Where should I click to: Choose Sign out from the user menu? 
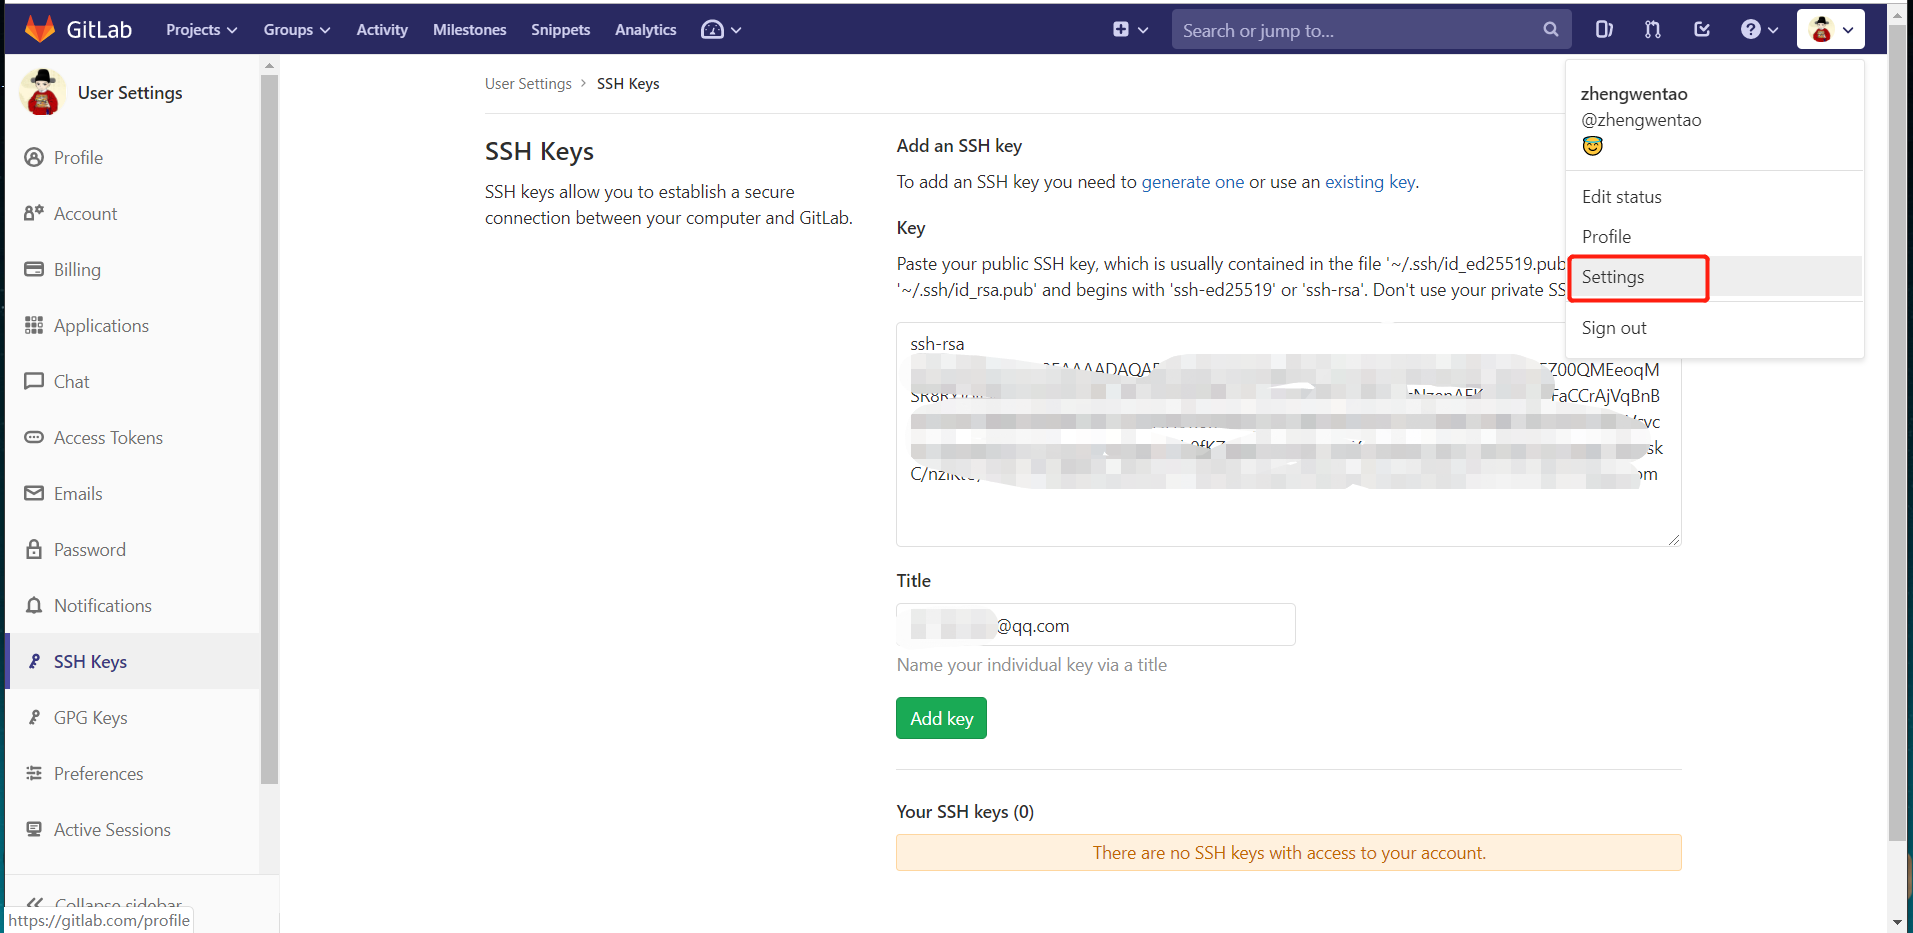1613,327
